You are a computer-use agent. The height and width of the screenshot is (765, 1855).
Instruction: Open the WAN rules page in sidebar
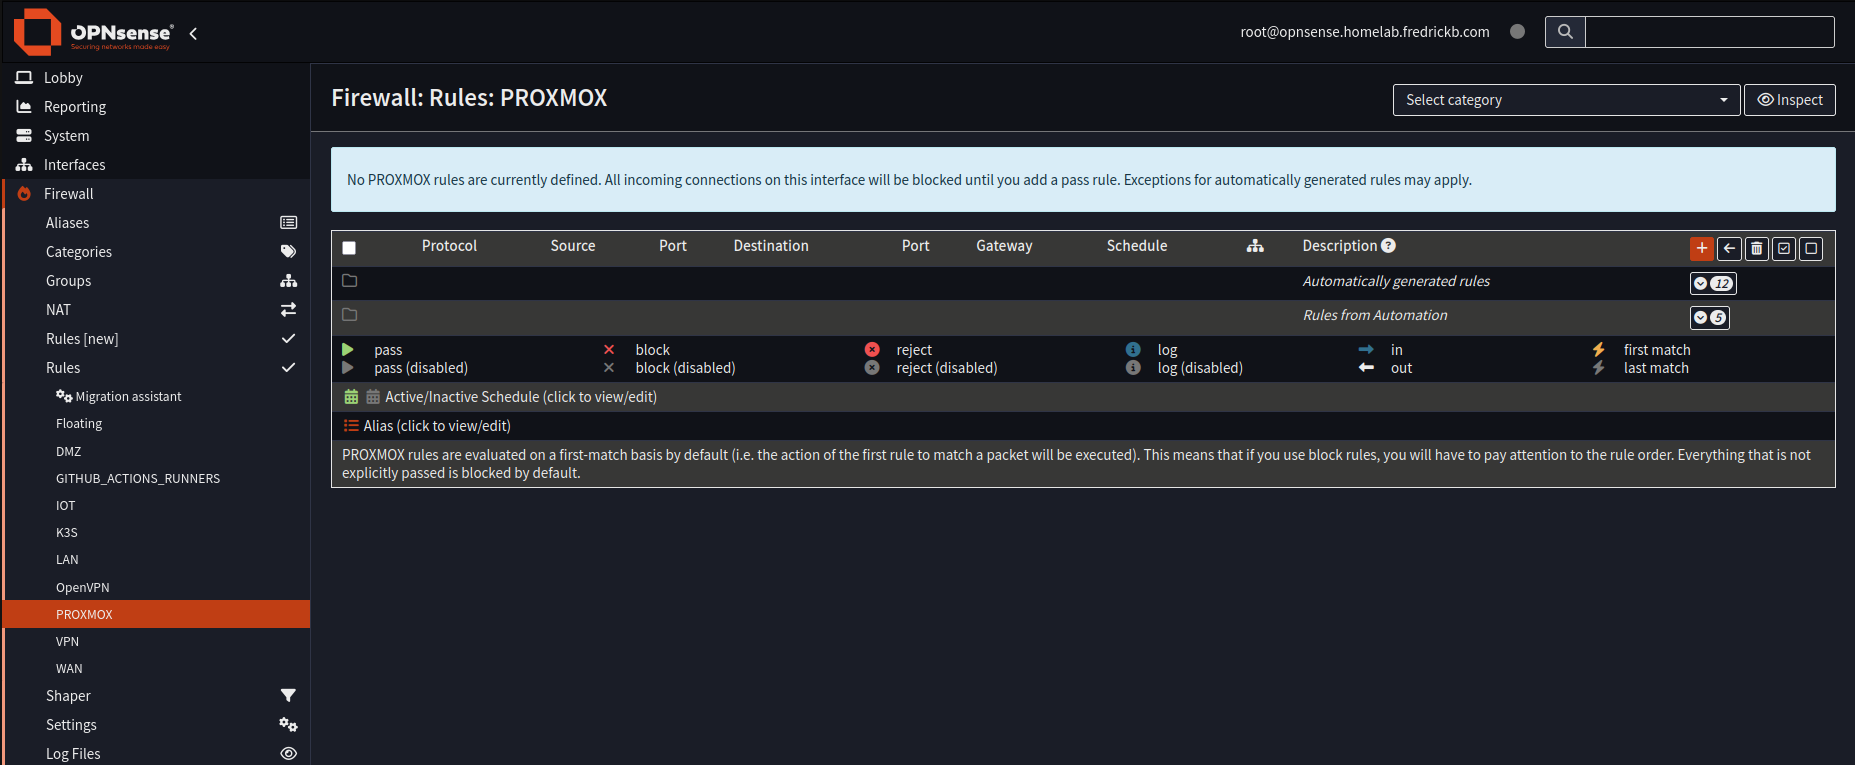tap(69, 669)
